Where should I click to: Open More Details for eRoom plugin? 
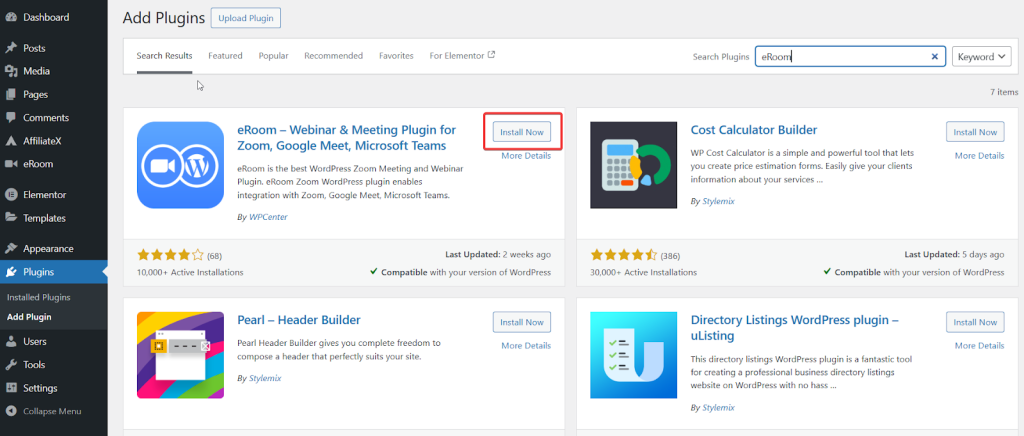(x=526, y=156)
